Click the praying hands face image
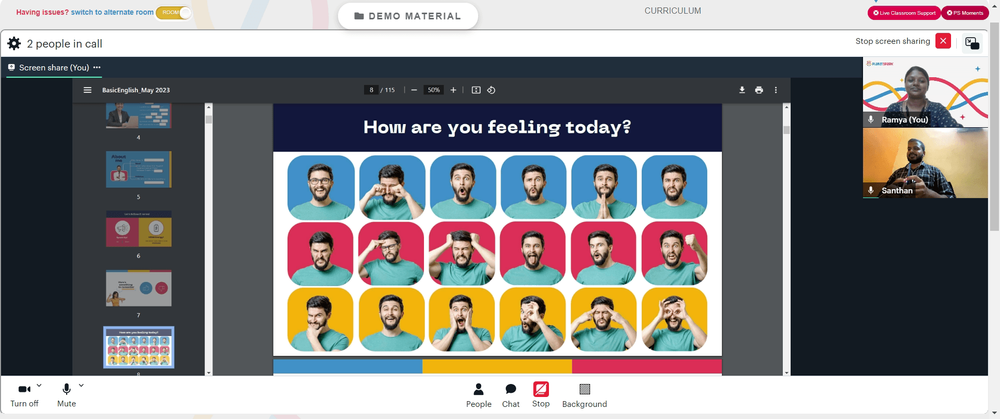The width and height of the screenshot is (1000, 419). pos(604,187)
